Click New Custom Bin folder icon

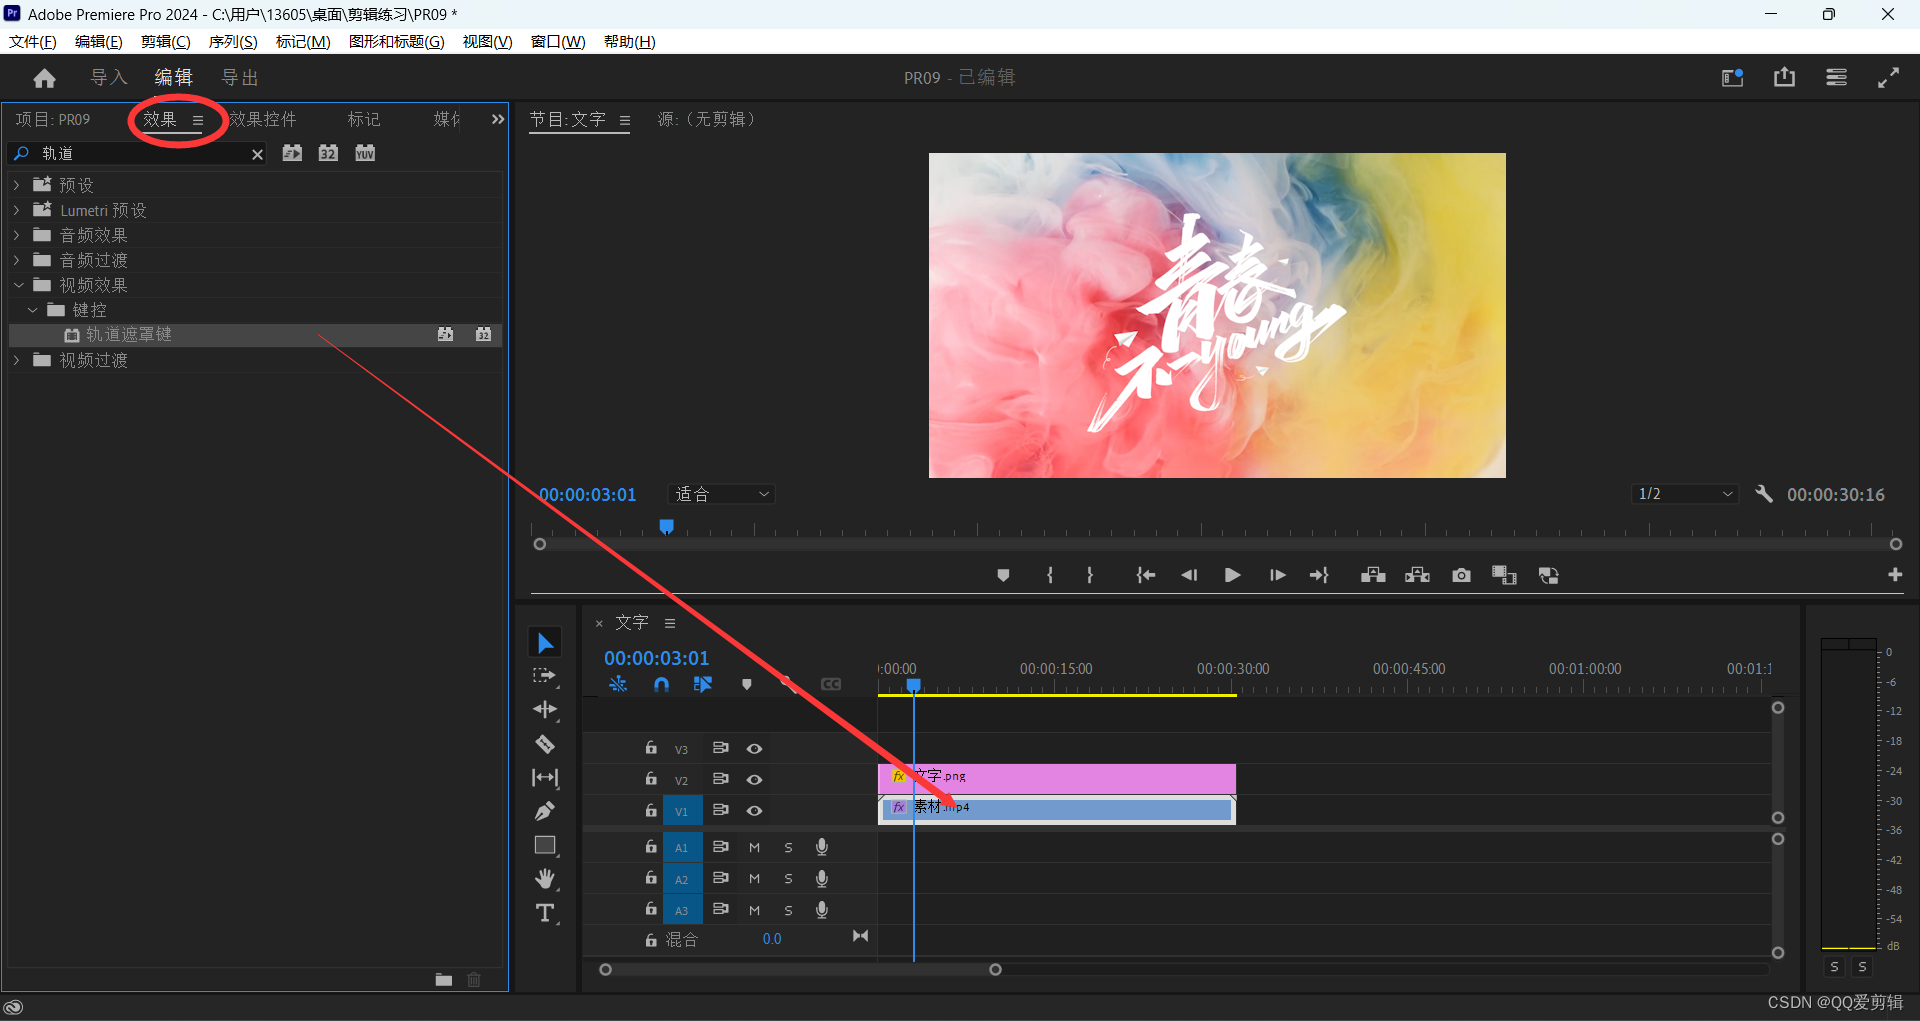(444, 980)
